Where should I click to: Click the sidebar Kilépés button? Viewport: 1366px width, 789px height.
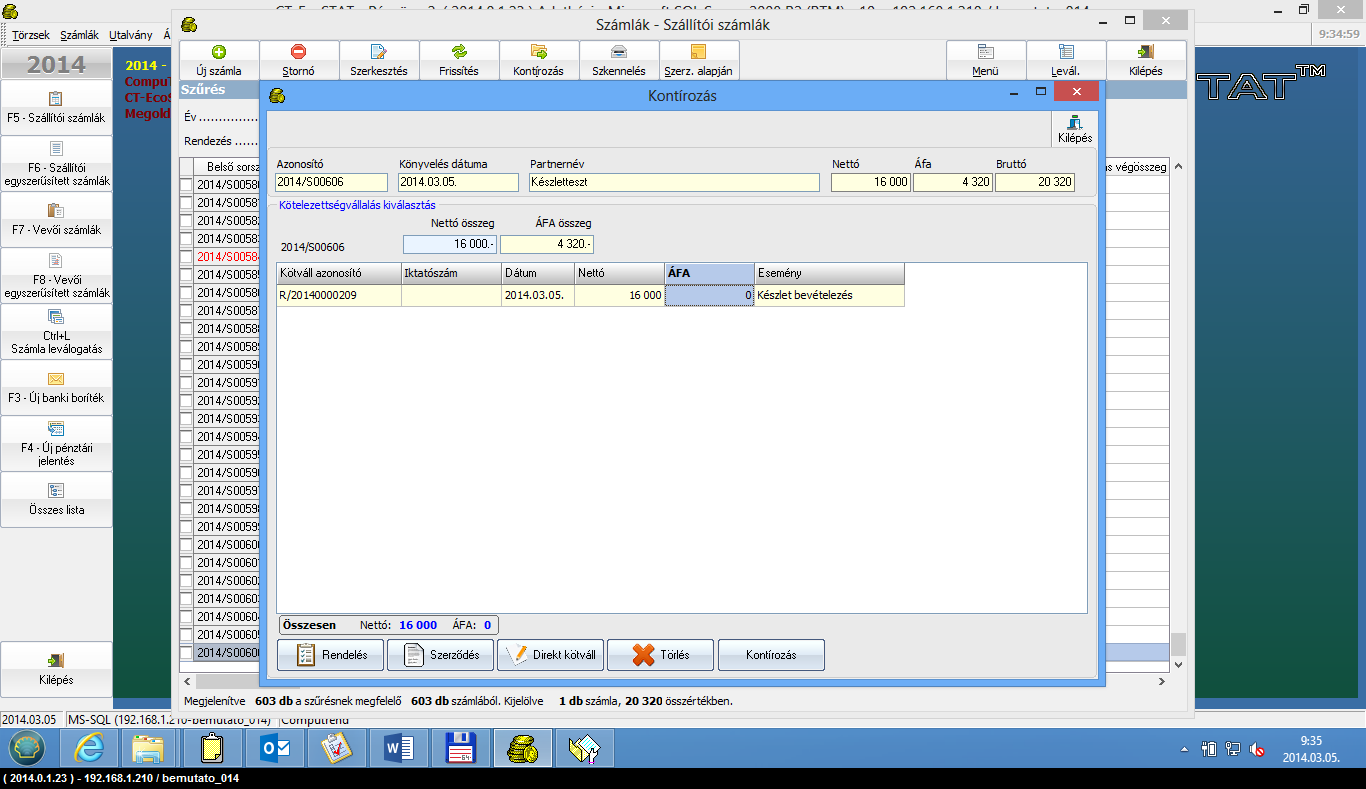tap(56, 670)
